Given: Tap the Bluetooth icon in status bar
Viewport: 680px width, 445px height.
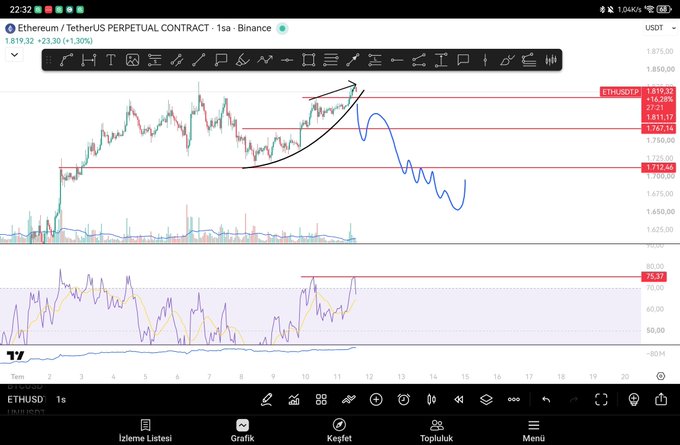Looking at the screenshot, I should point(602,9).
